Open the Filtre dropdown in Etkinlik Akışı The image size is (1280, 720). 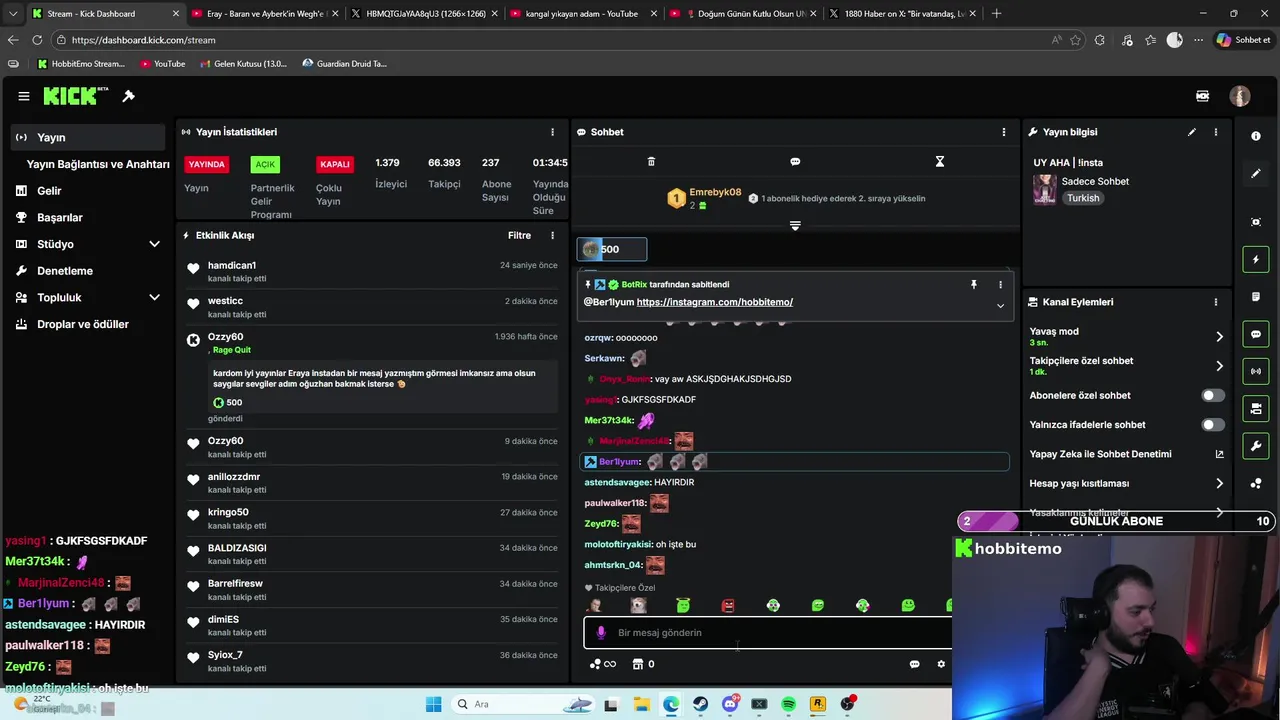coord(519,235)
